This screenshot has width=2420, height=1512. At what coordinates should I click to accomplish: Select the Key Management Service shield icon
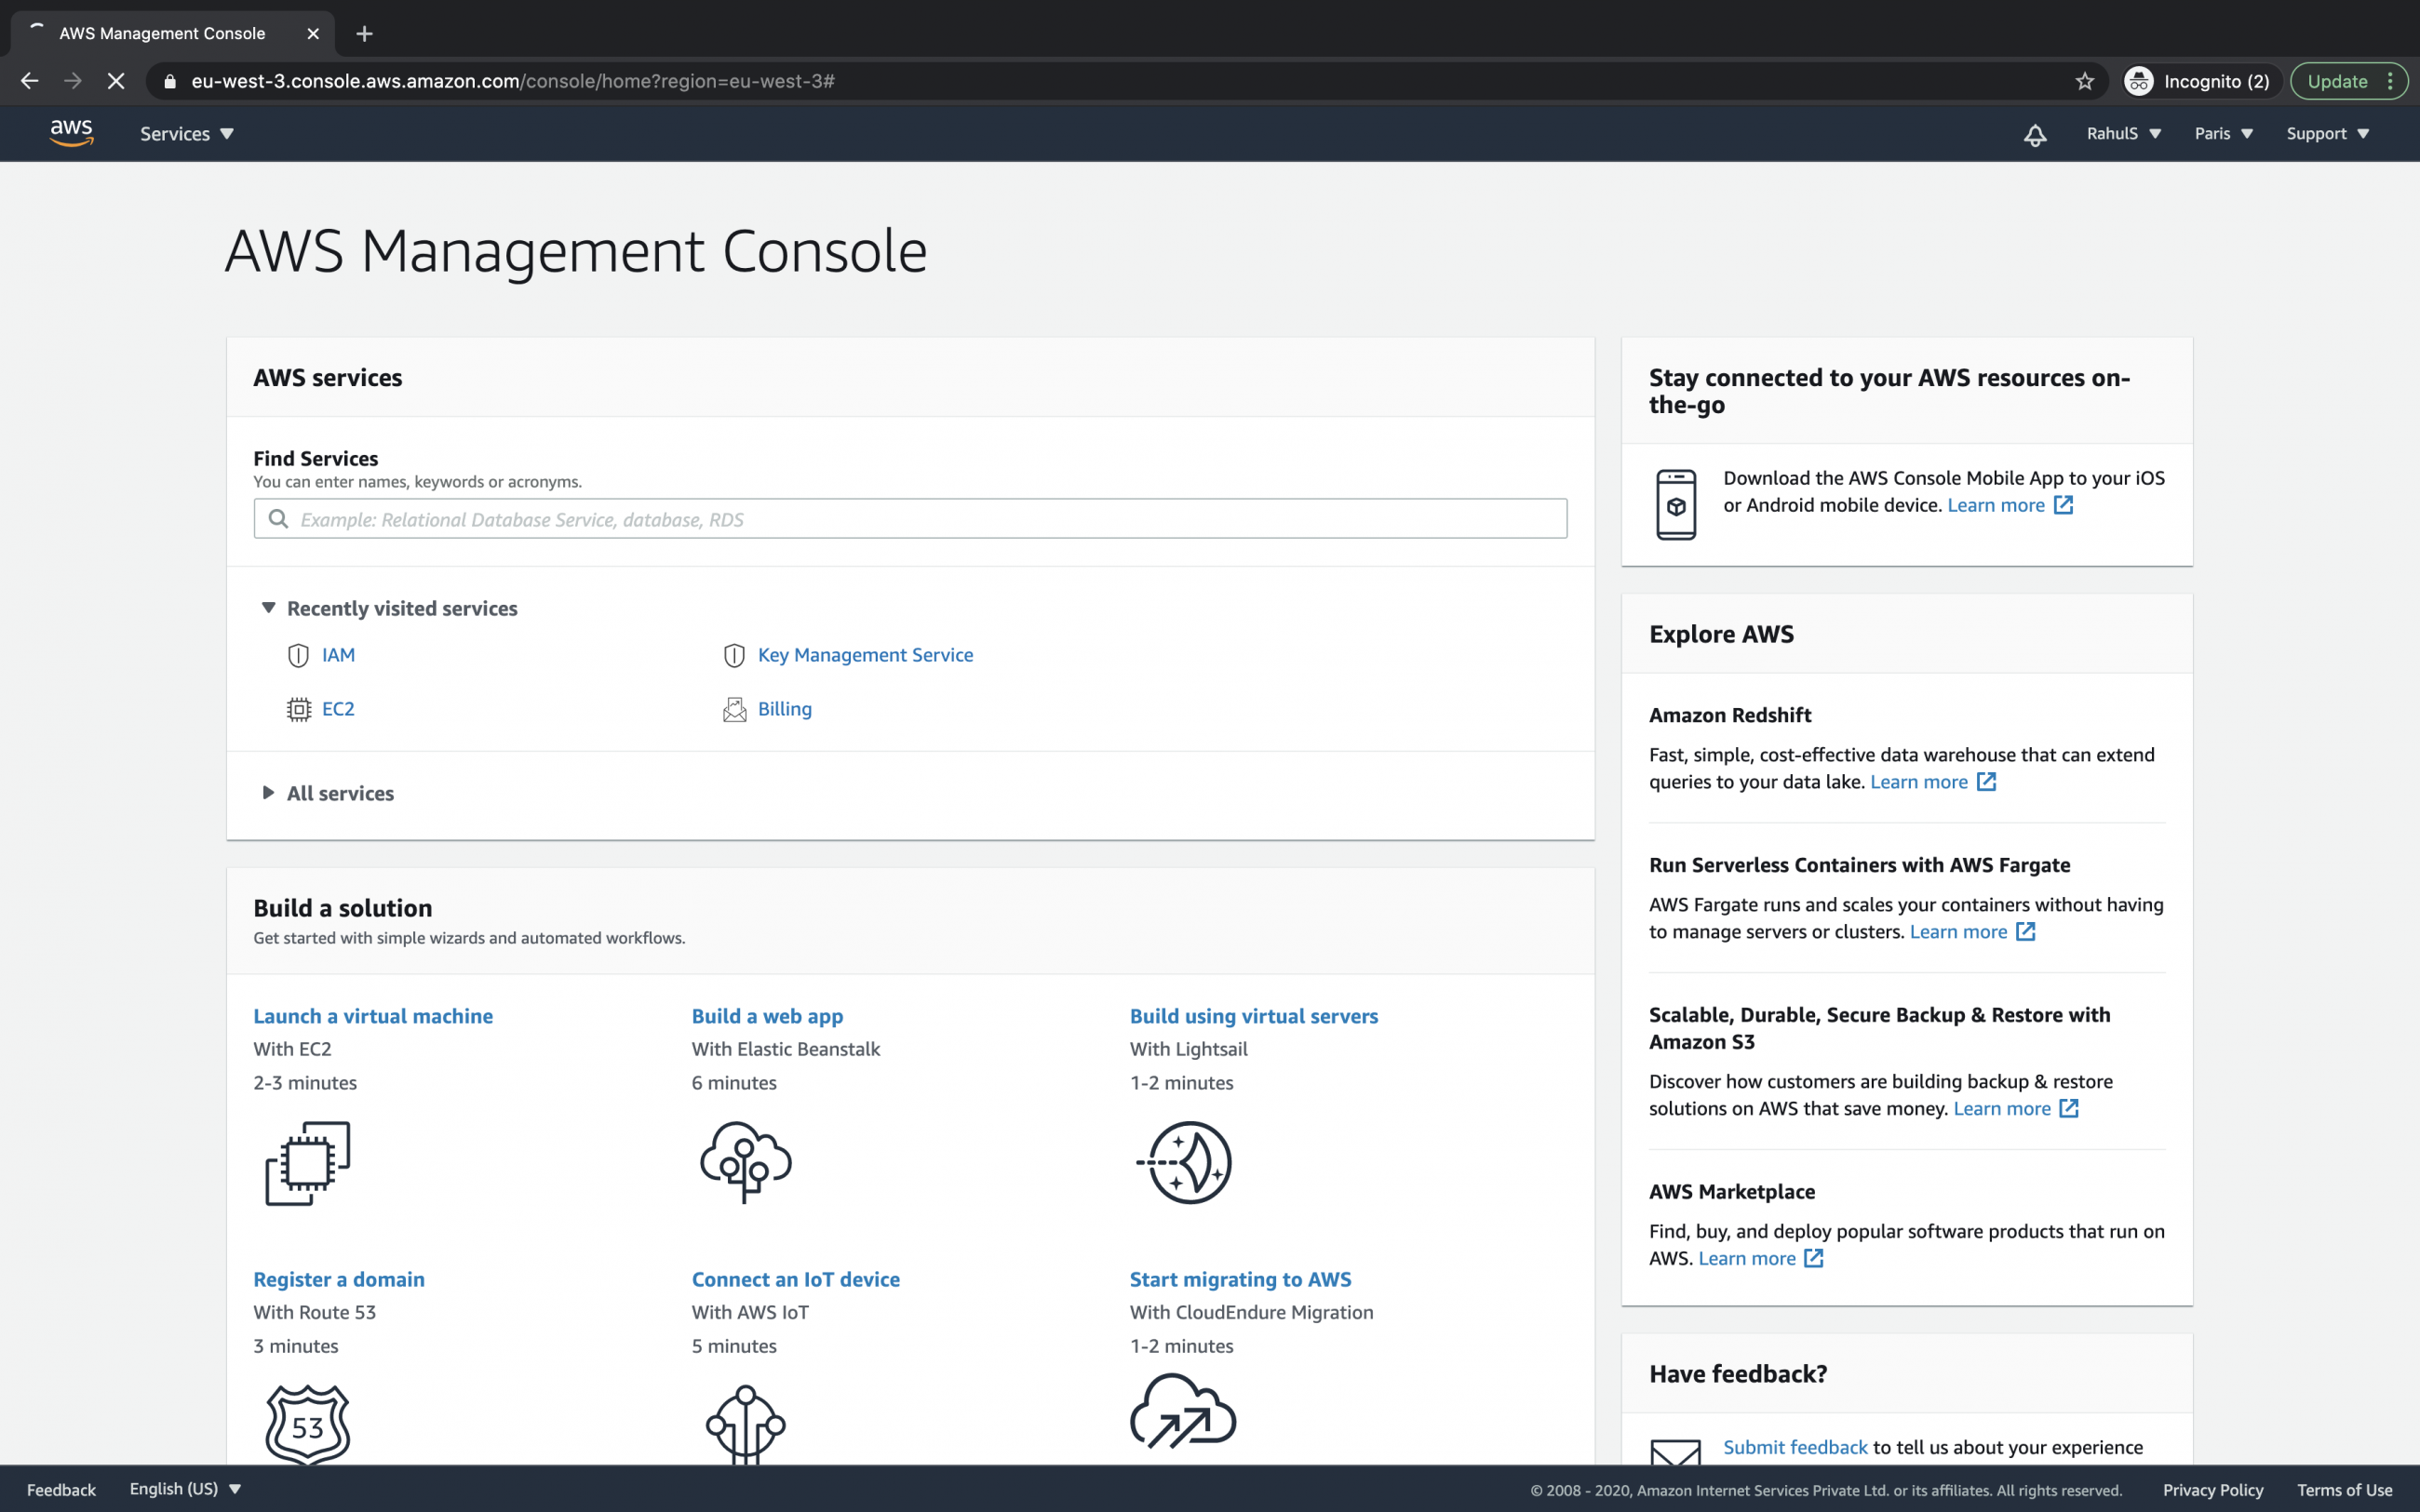pos(734,655)
